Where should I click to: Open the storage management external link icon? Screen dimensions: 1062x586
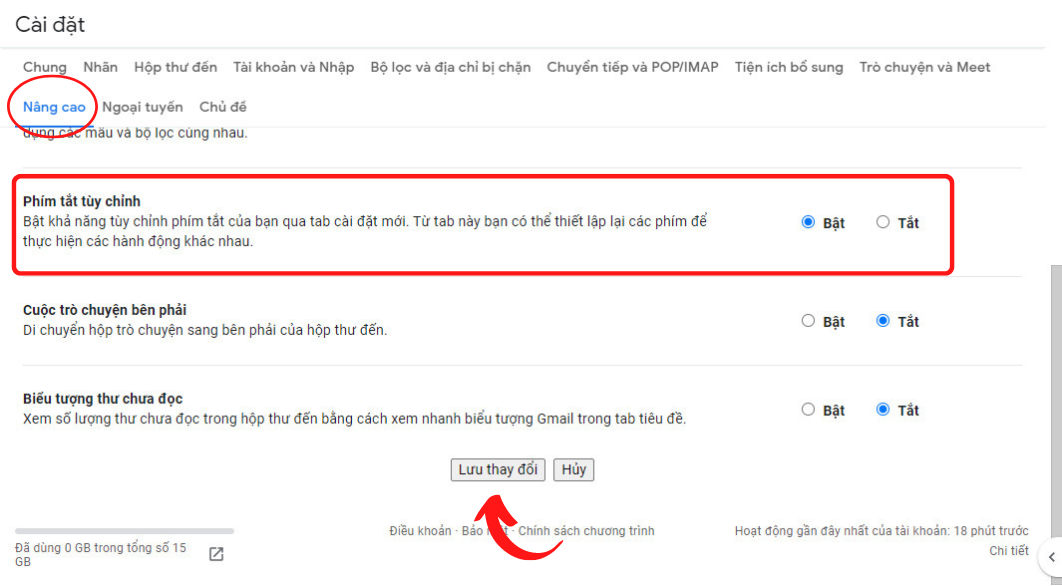click(216, 554)
